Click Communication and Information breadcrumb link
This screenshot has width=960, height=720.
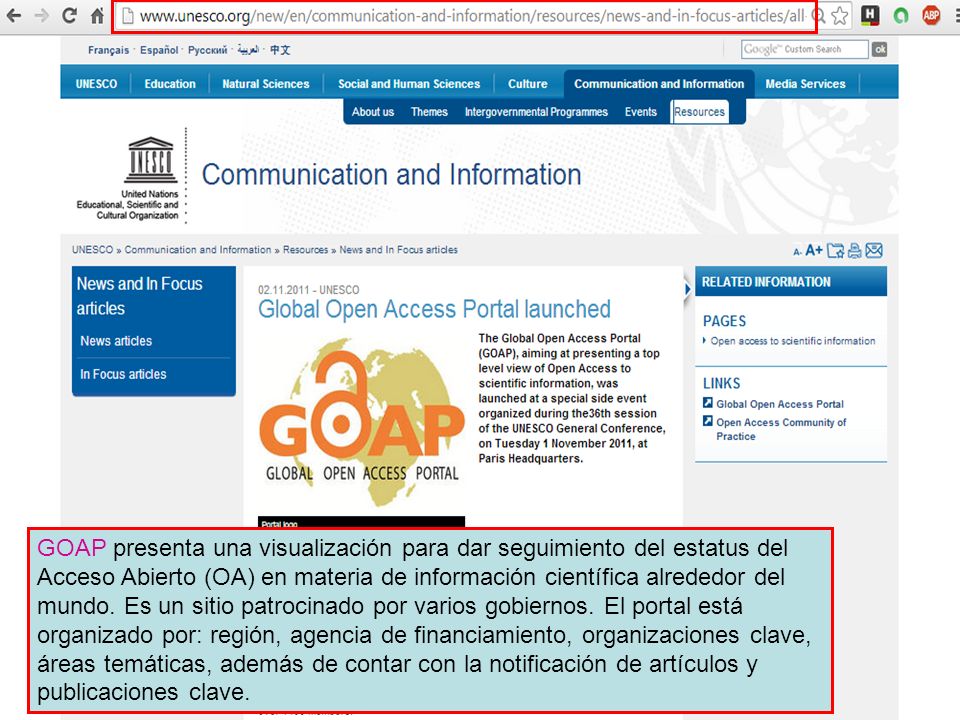pyautogui.click(x=198, y=250)
